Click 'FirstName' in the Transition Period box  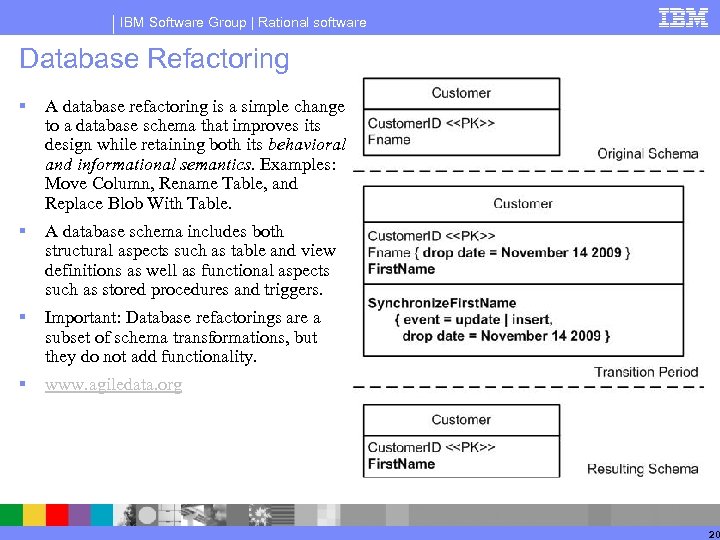[x=401, y=269]
